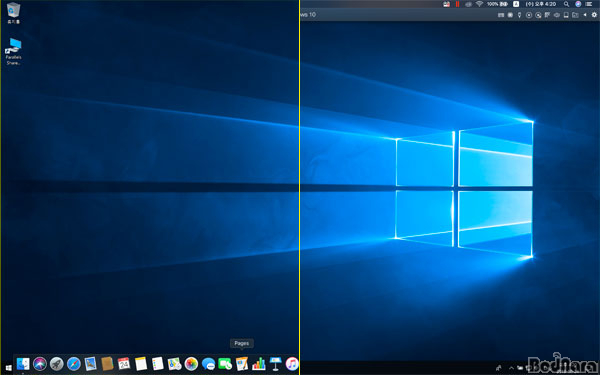
Task: Open Notification Center list icon
Action: coord(589,4)
